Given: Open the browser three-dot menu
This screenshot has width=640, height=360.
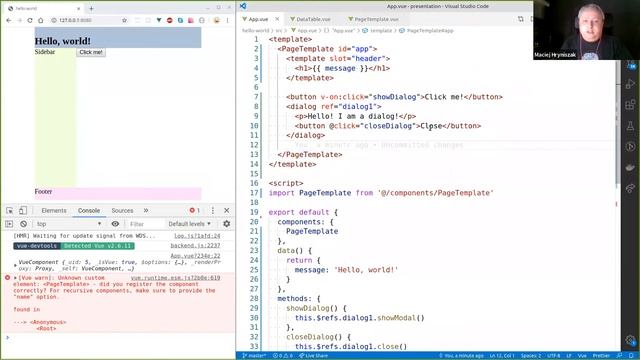Looking at the screenshot, I should tap(228, 20).
